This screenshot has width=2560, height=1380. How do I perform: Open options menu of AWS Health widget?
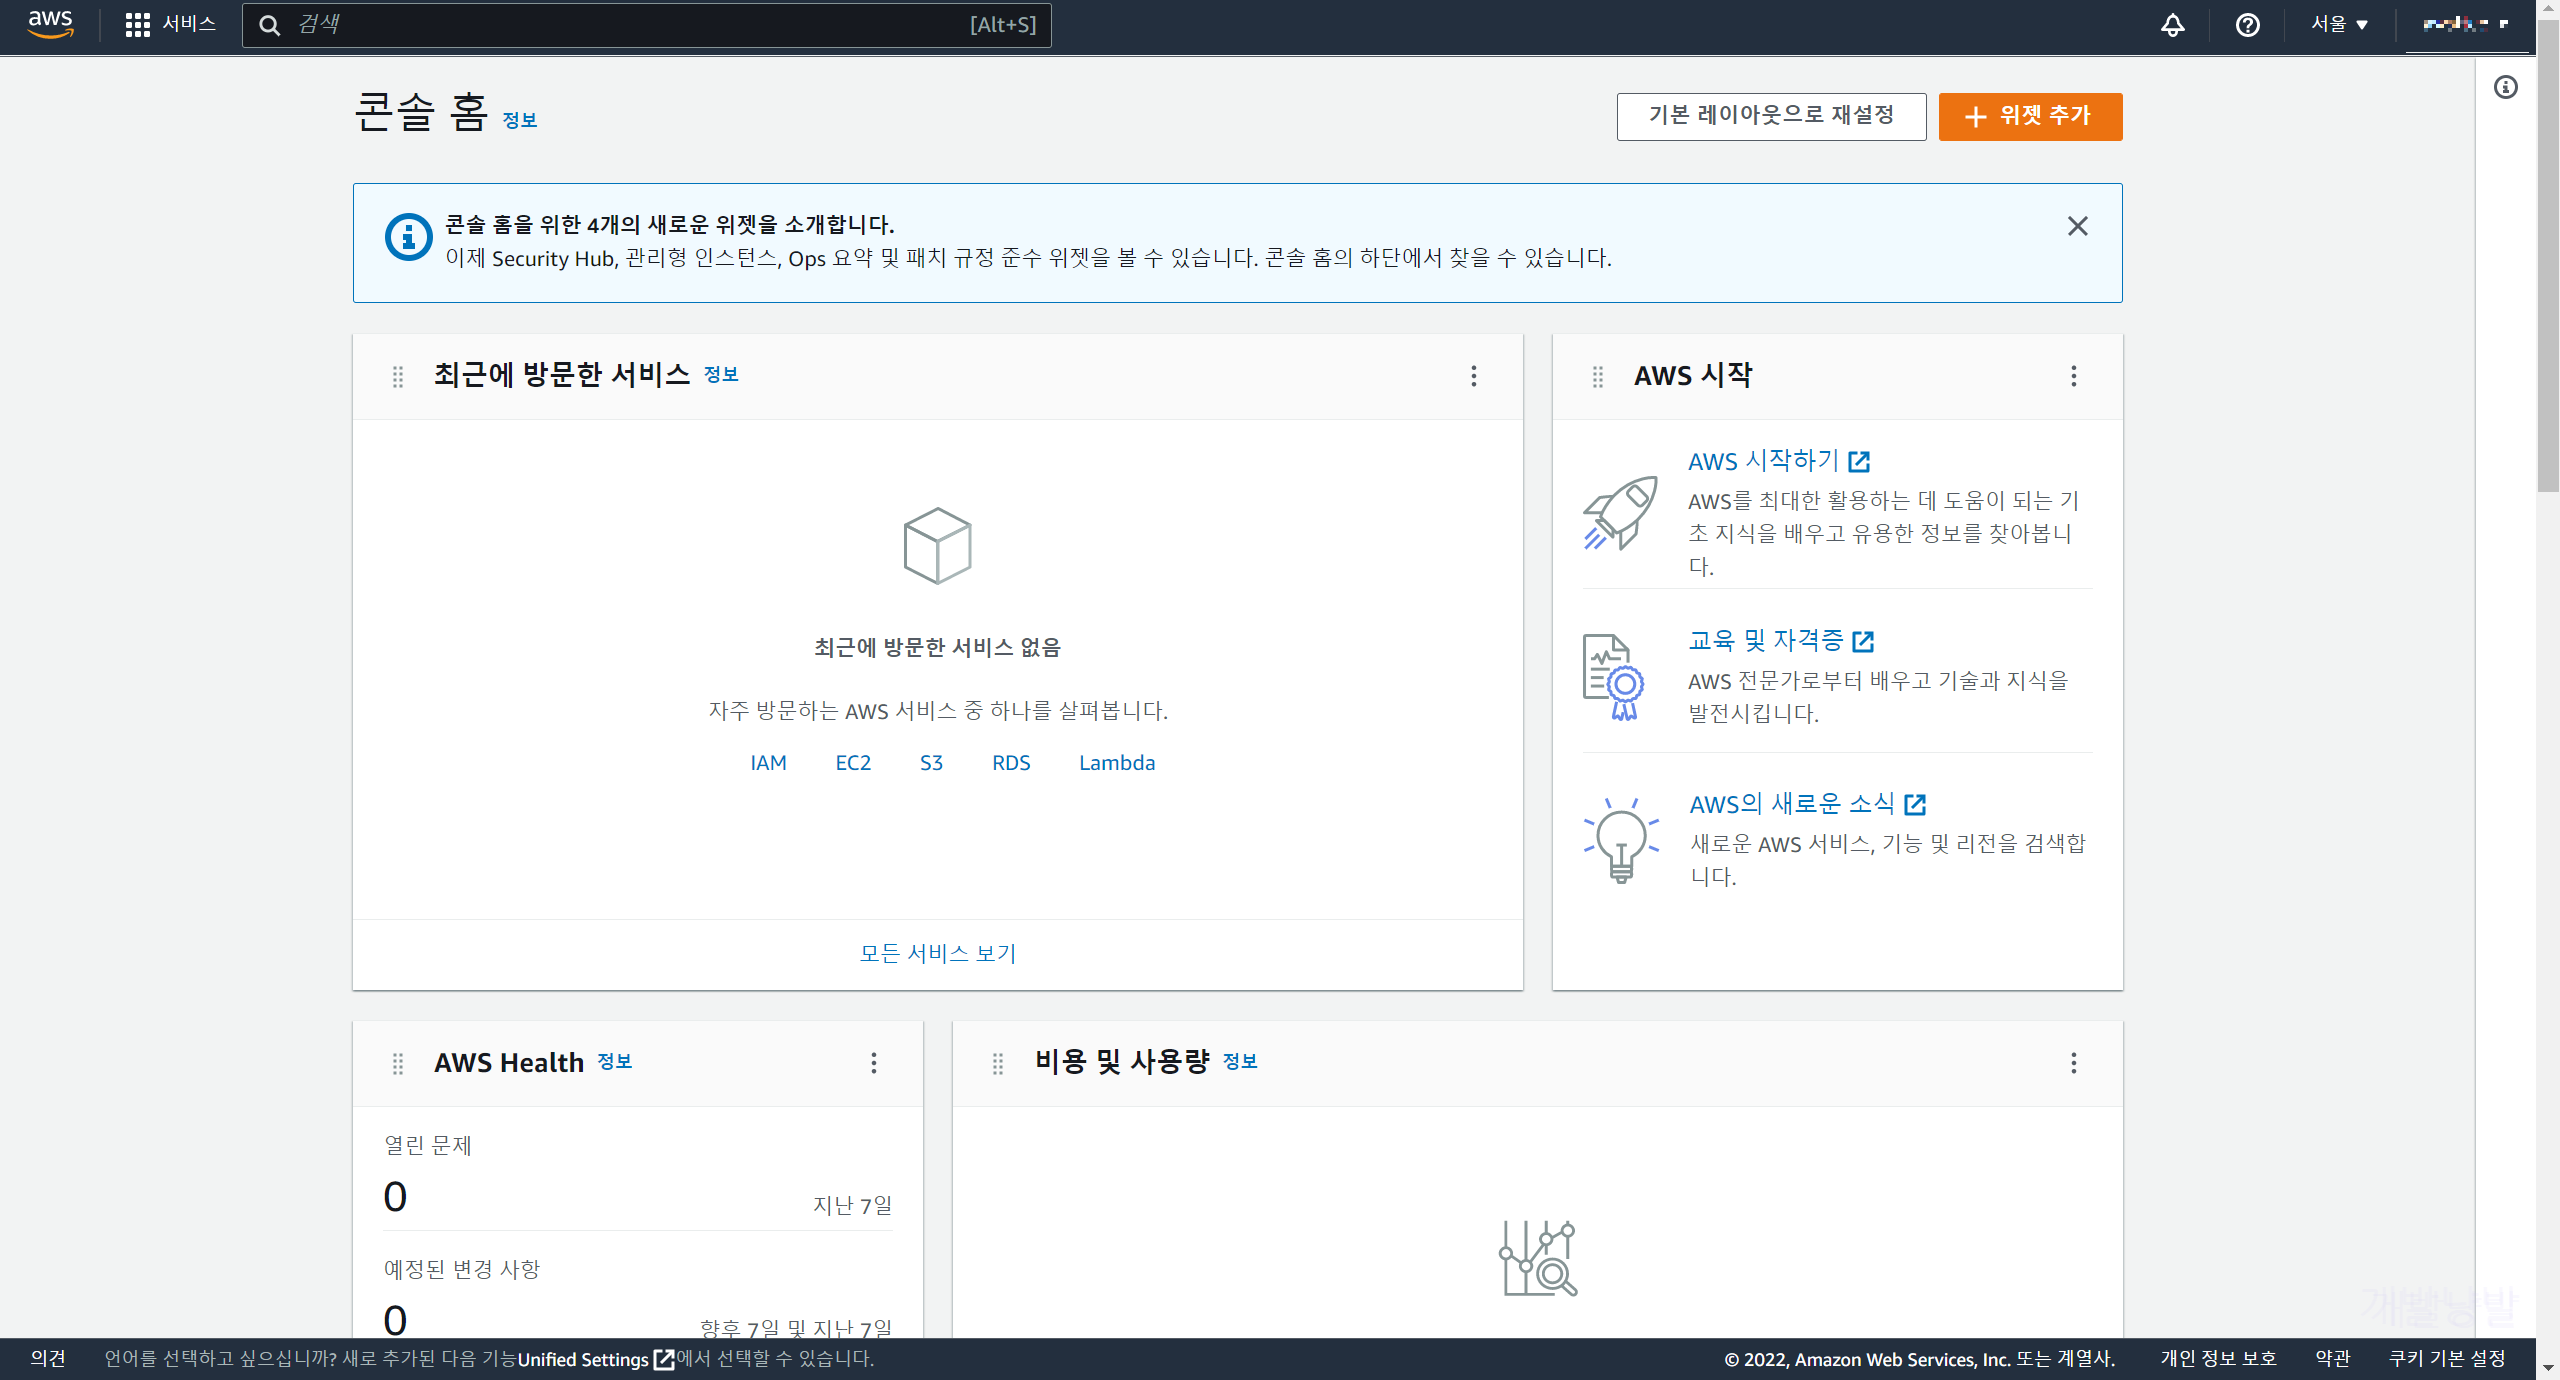click(873, 1063)
